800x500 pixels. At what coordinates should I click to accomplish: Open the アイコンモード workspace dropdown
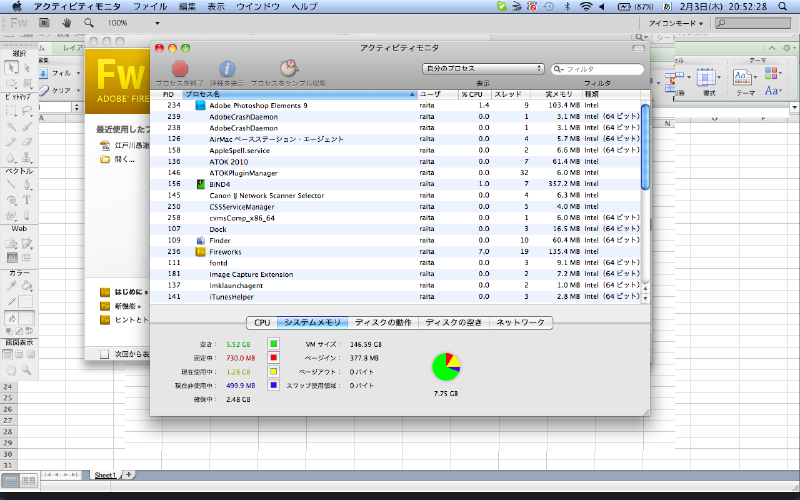pyautogui.click(x=676, y=23)
